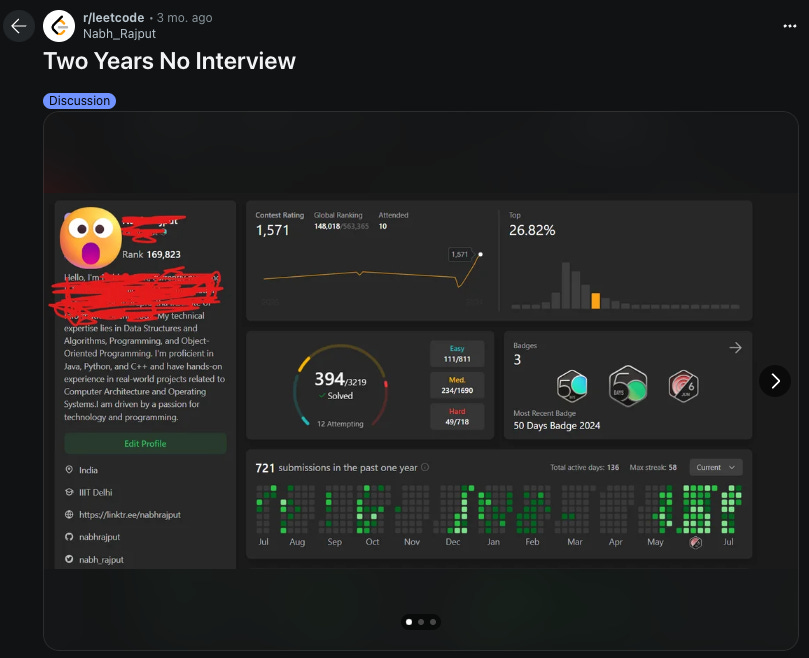Open the r/leetcode subreddit avatar
809x658 pixels.
coord(59,26)
